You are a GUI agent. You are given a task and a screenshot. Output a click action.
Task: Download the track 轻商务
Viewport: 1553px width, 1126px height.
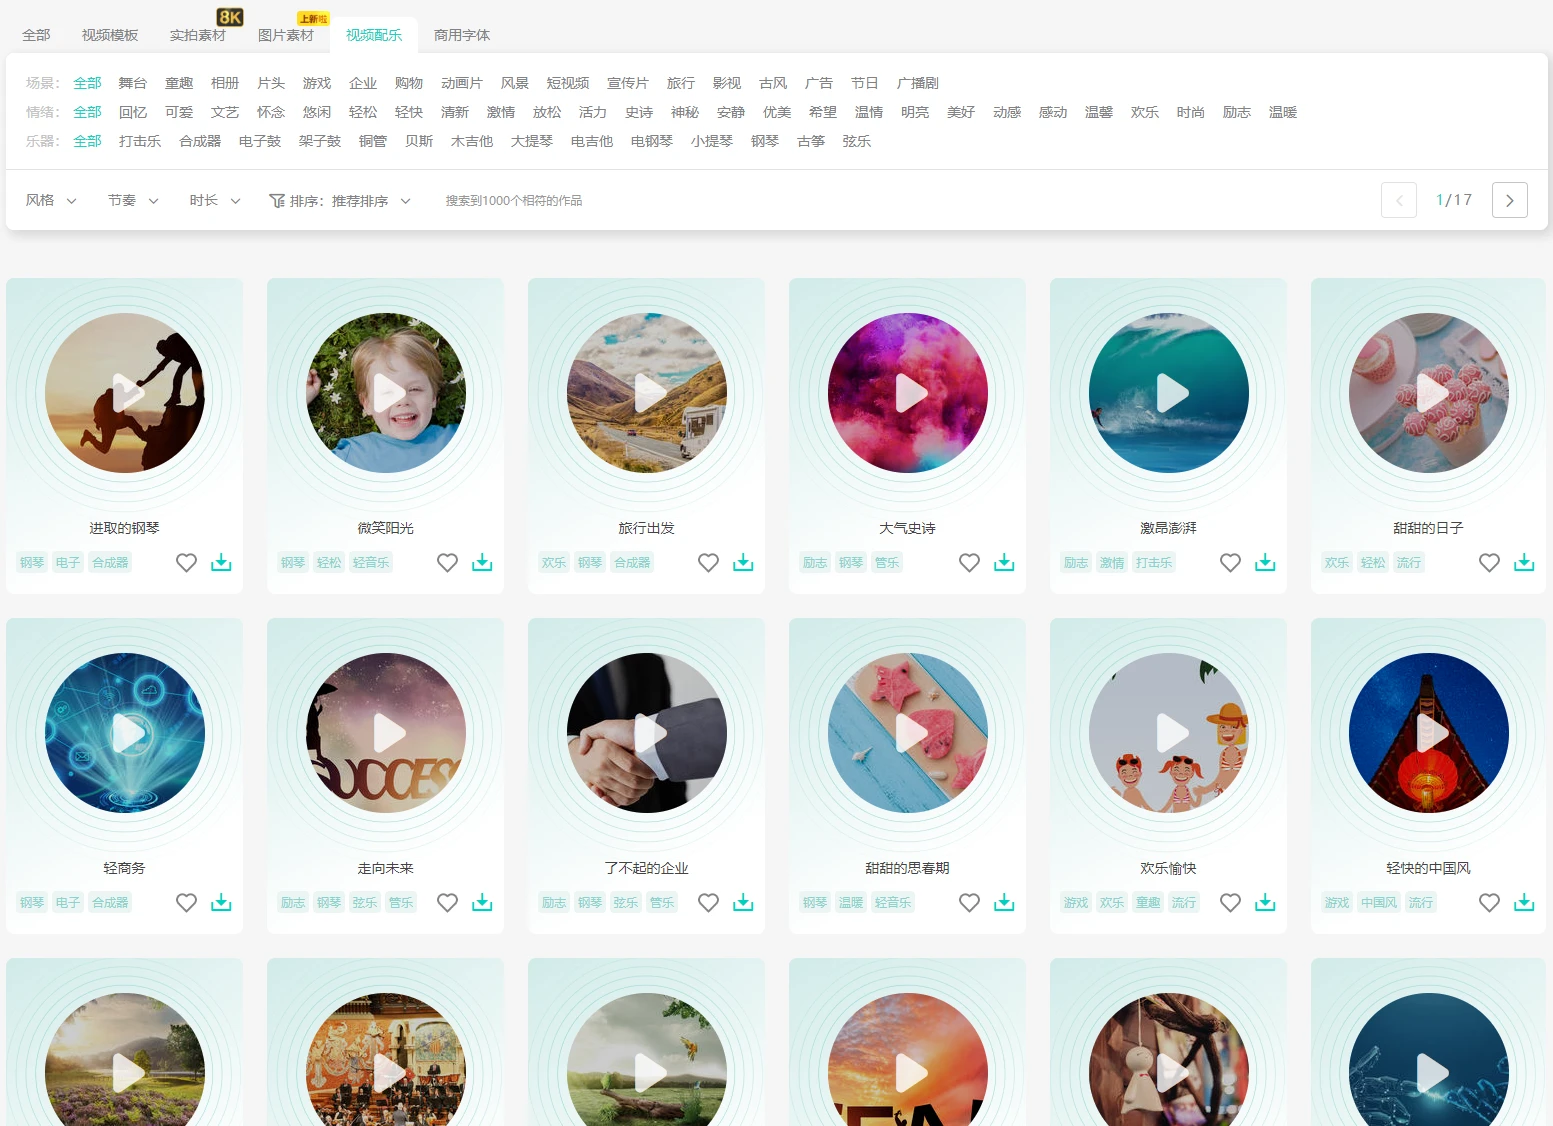coord(221,903)
